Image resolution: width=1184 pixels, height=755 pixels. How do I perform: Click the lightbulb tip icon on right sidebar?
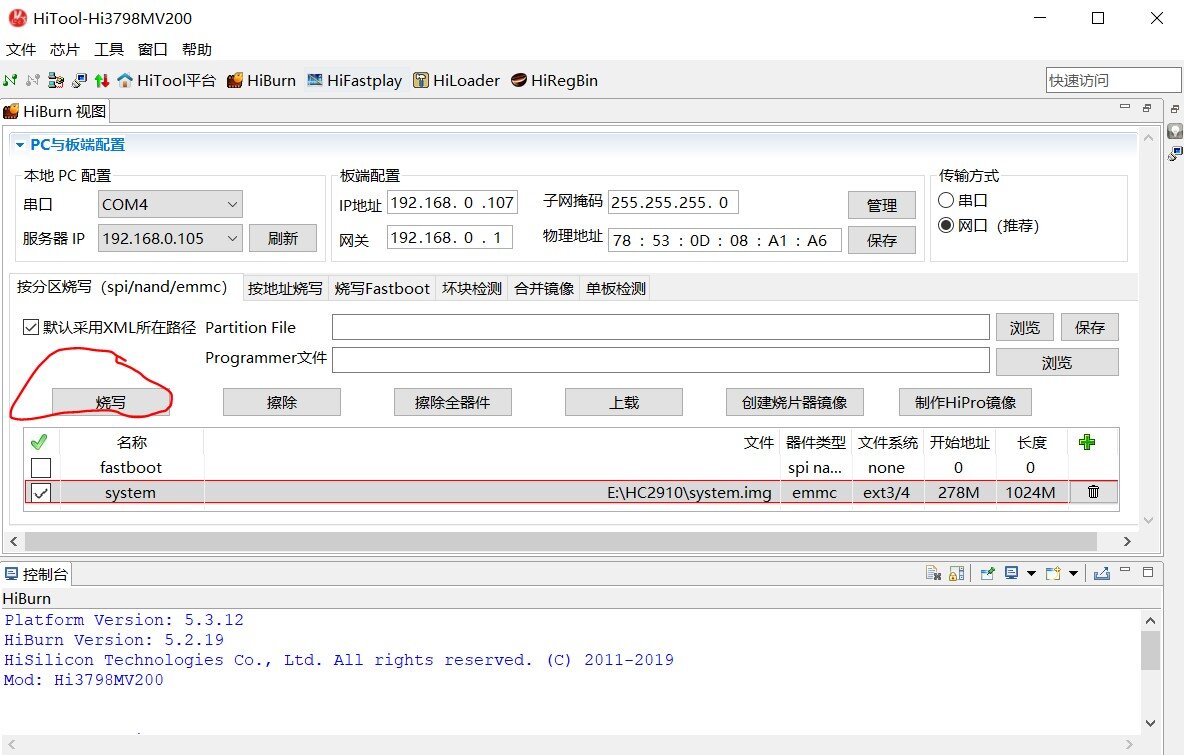[1174, 131]
